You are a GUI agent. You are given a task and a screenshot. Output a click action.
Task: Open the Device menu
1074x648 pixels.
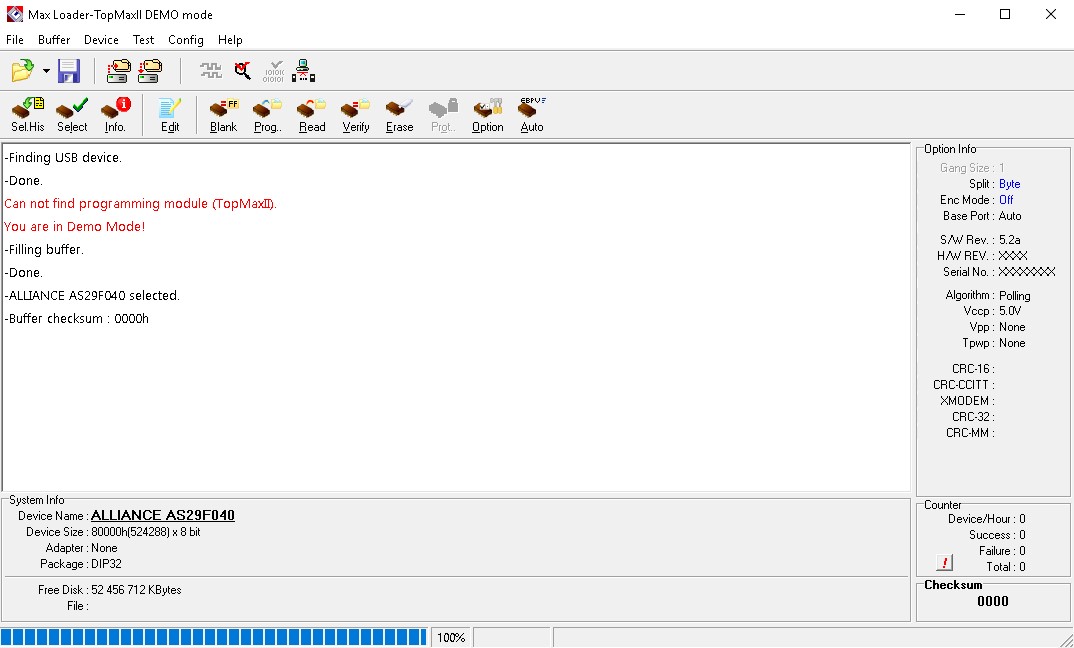[x=101, y=40]
